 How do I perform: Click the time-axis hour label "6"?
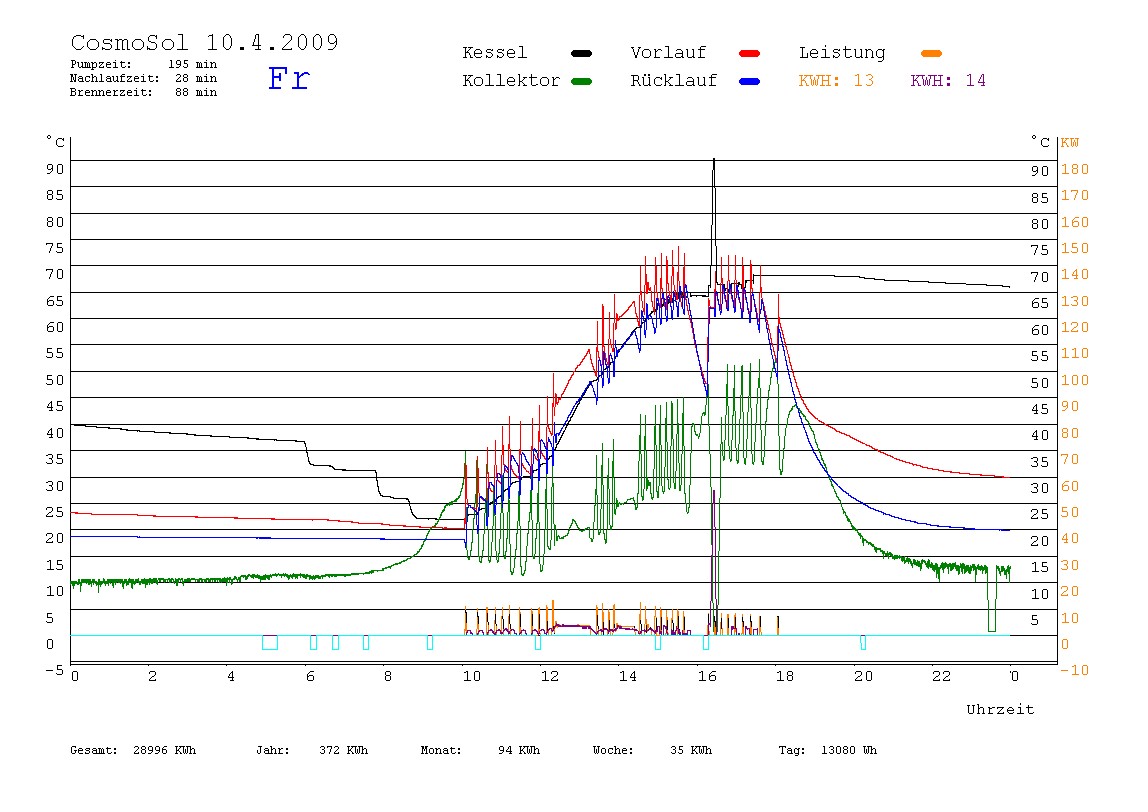(310, 676)
